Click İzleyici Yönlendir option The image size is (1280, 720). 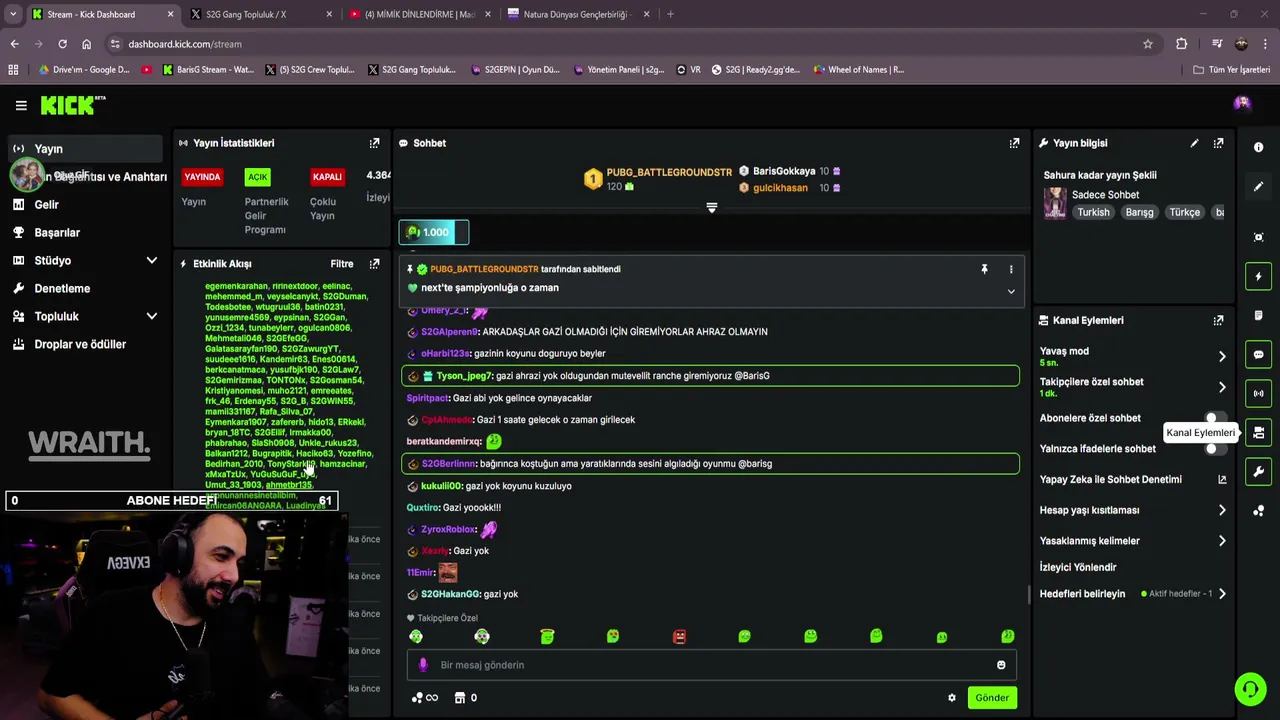point(1078,567)
